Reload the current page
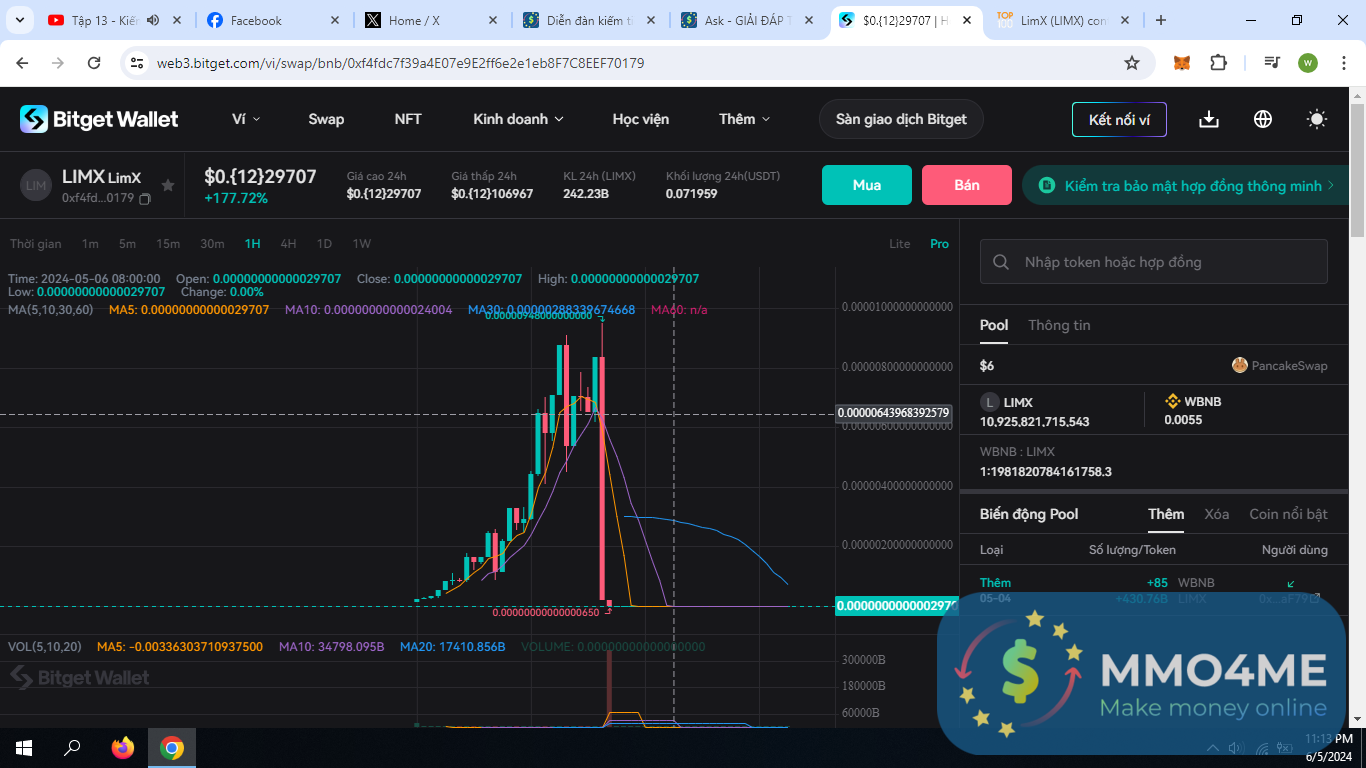1366x768 pixels. [94, 63]
